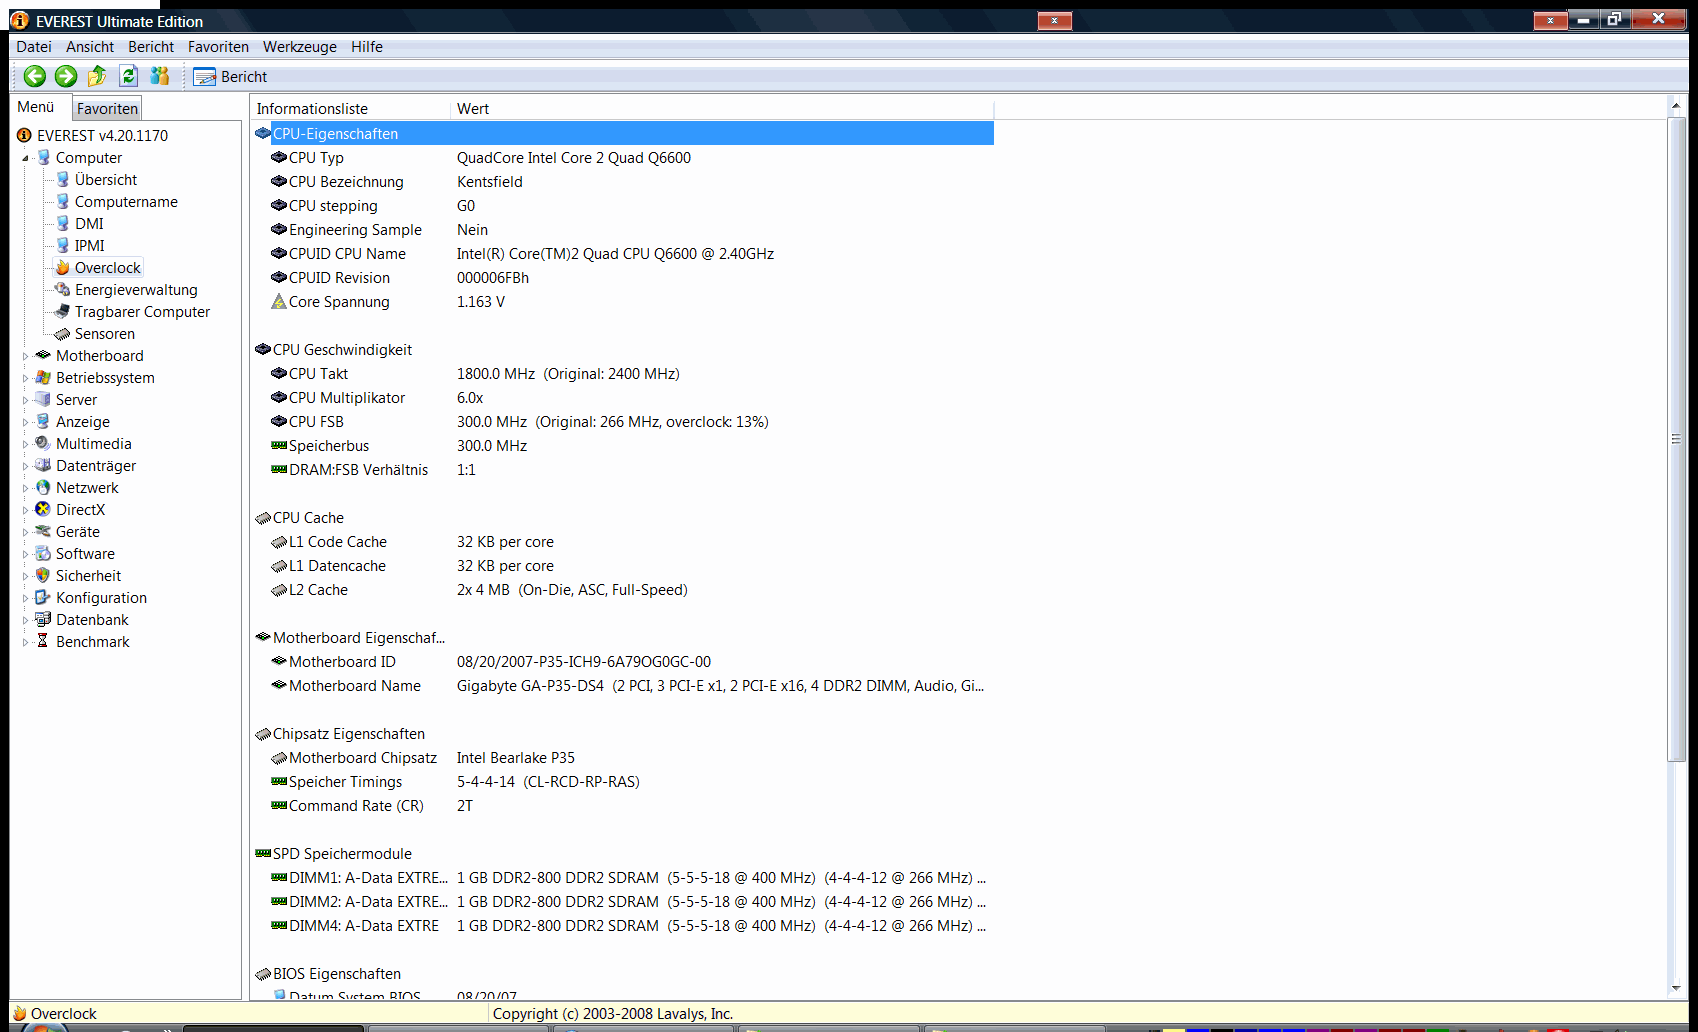
Task: Click the Konfiguration icon in tree
Action: [43, 597]
